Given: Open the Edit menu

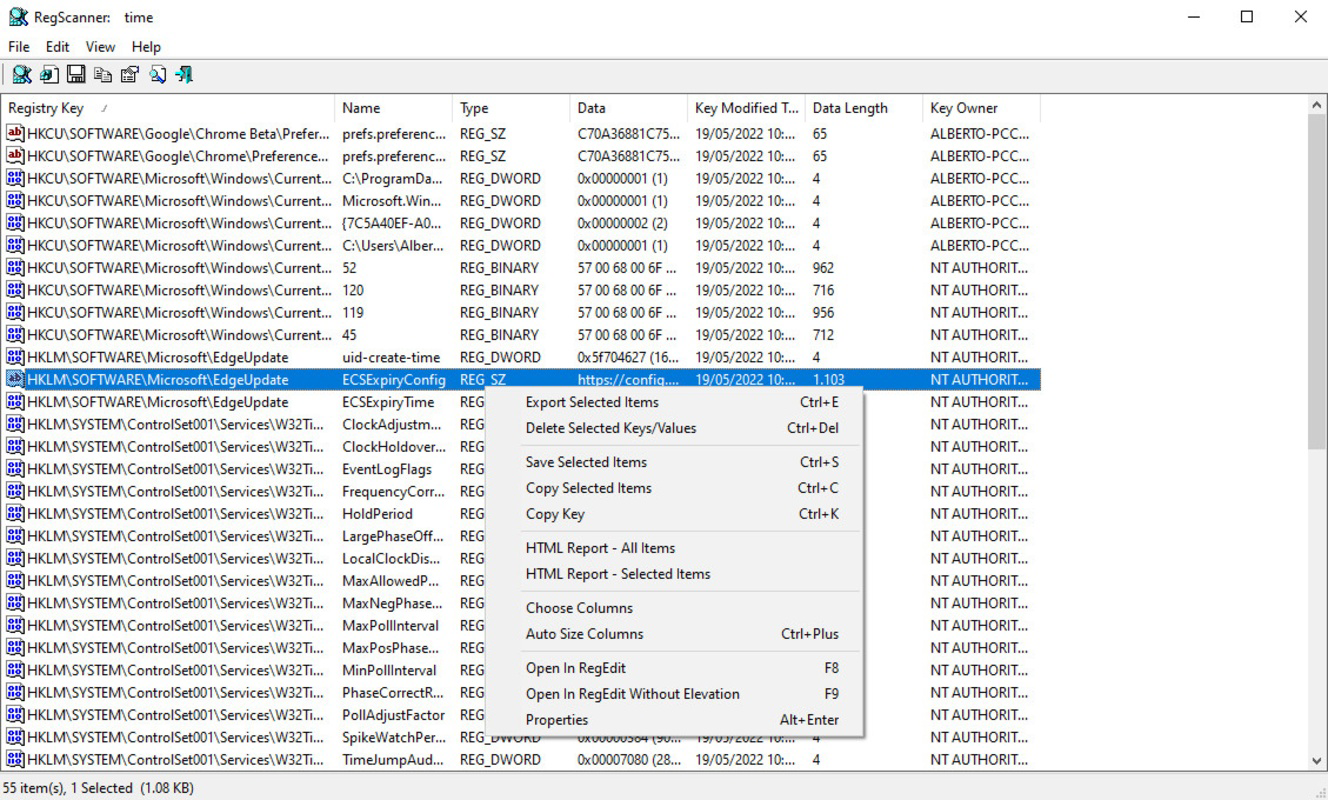Looking at the screenshot, I should (57, 46).
